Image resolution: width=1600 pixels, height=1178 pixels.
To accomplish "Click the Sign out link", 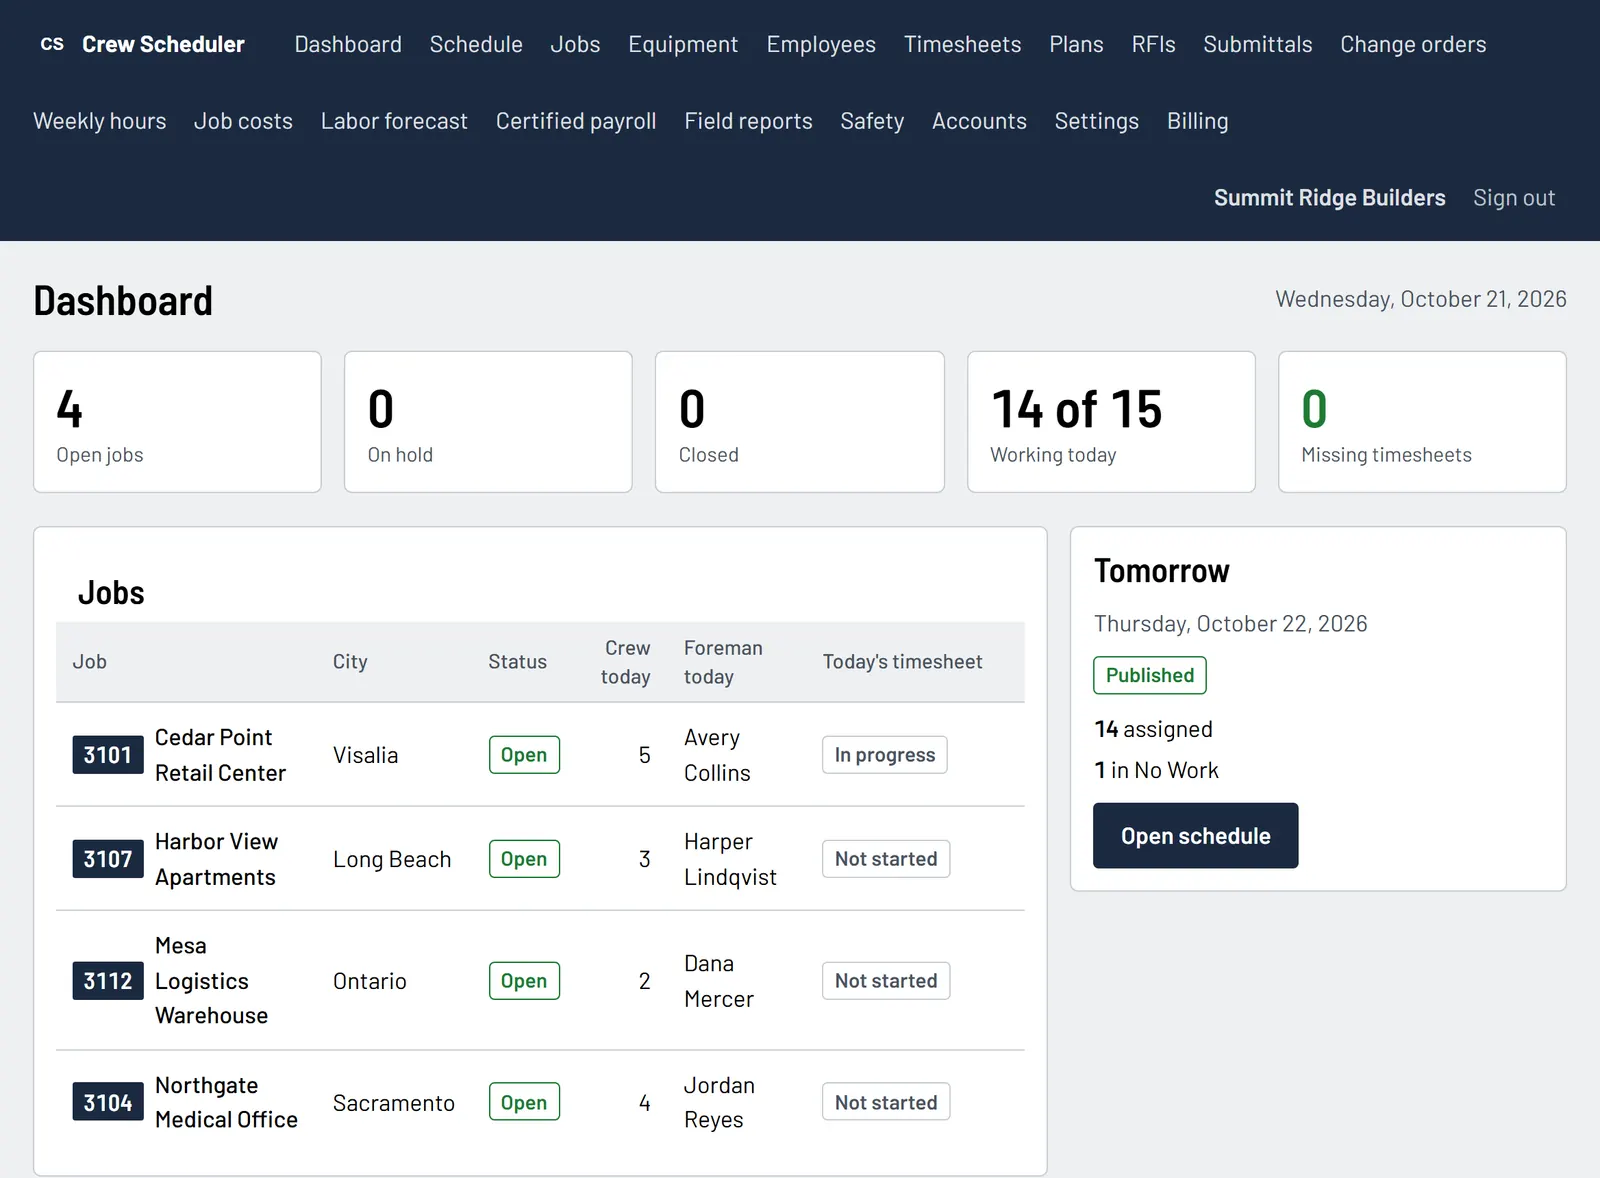I will pyautogui.click(x=1514, y=198).
